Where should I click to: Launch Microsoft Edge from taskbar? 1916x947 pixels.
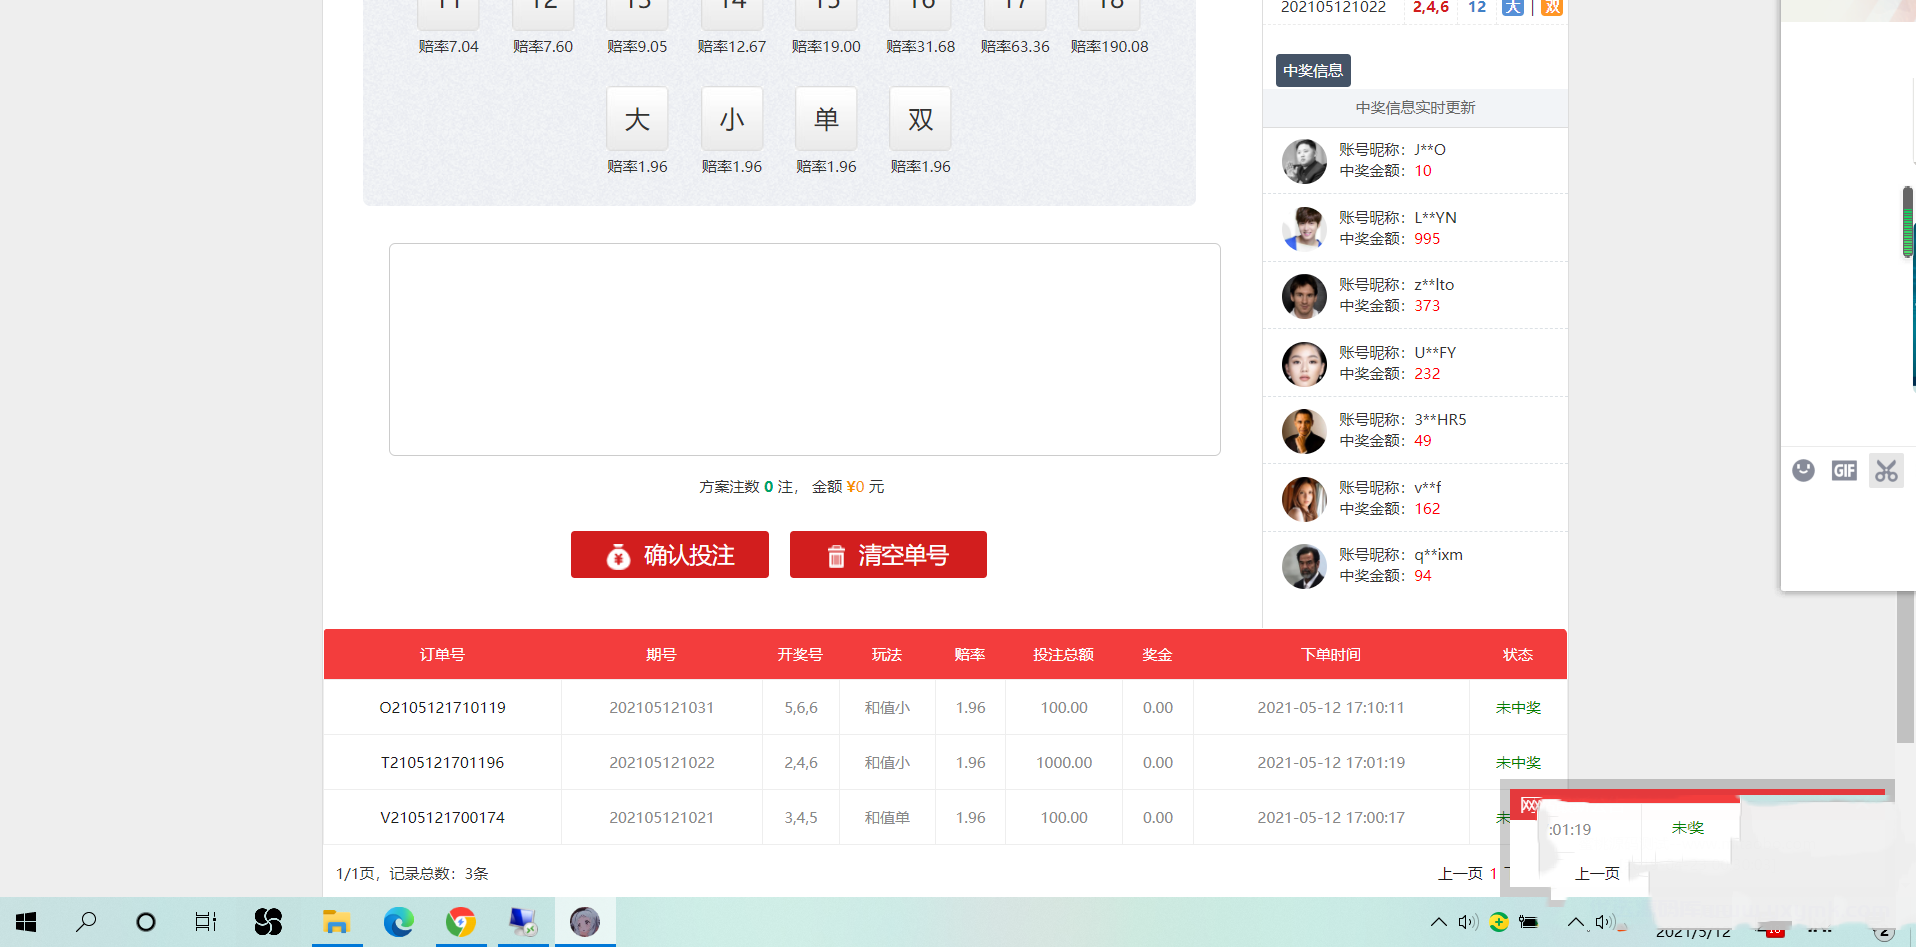coord(398,922)
